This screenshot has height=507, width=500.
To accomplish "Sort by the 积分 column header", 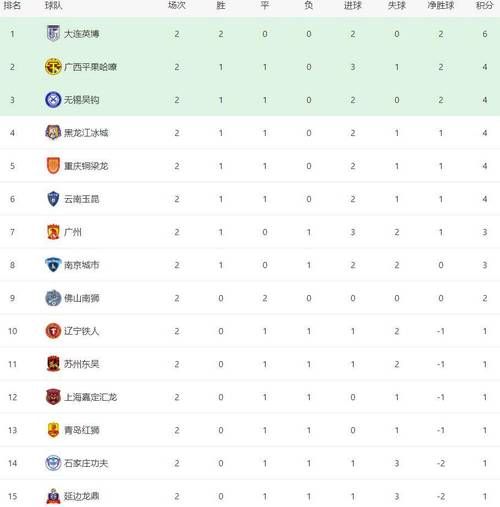I will click(x=484, y=5).
